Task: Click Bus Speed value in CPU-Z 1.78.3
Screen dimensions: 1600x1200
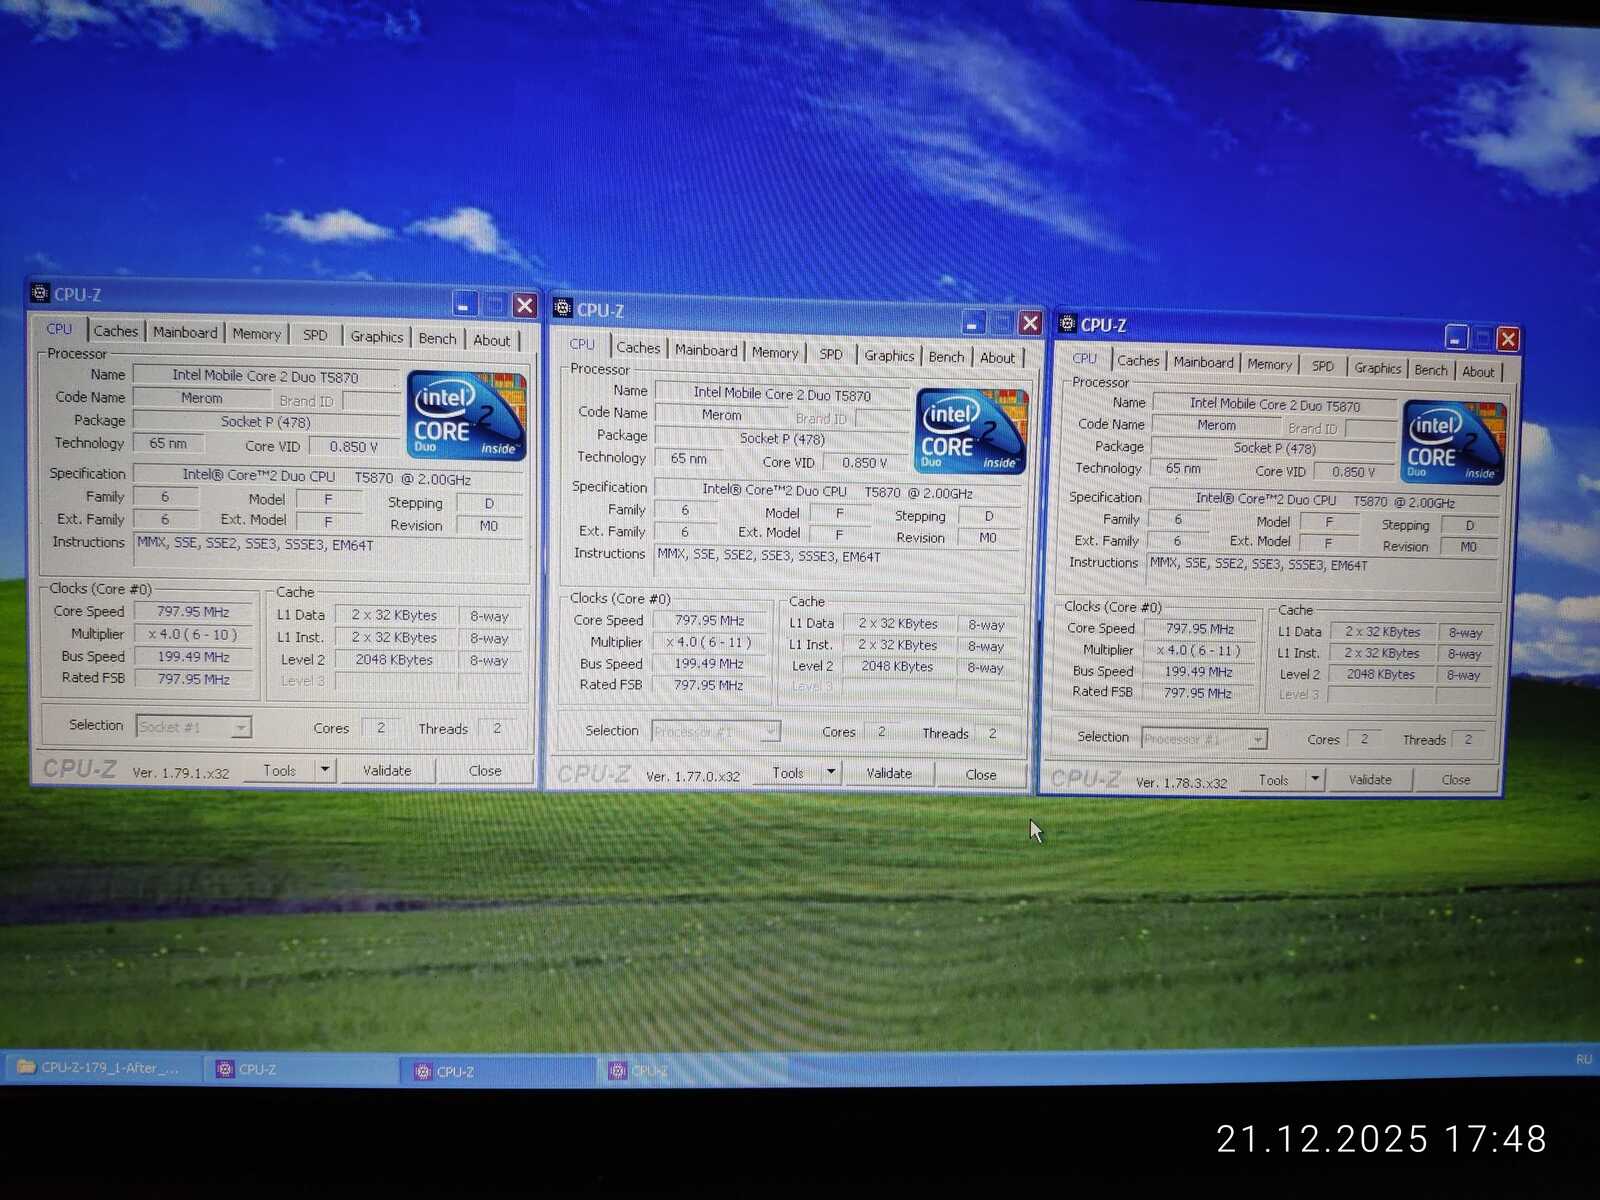Action: [x=1198, y=672]
